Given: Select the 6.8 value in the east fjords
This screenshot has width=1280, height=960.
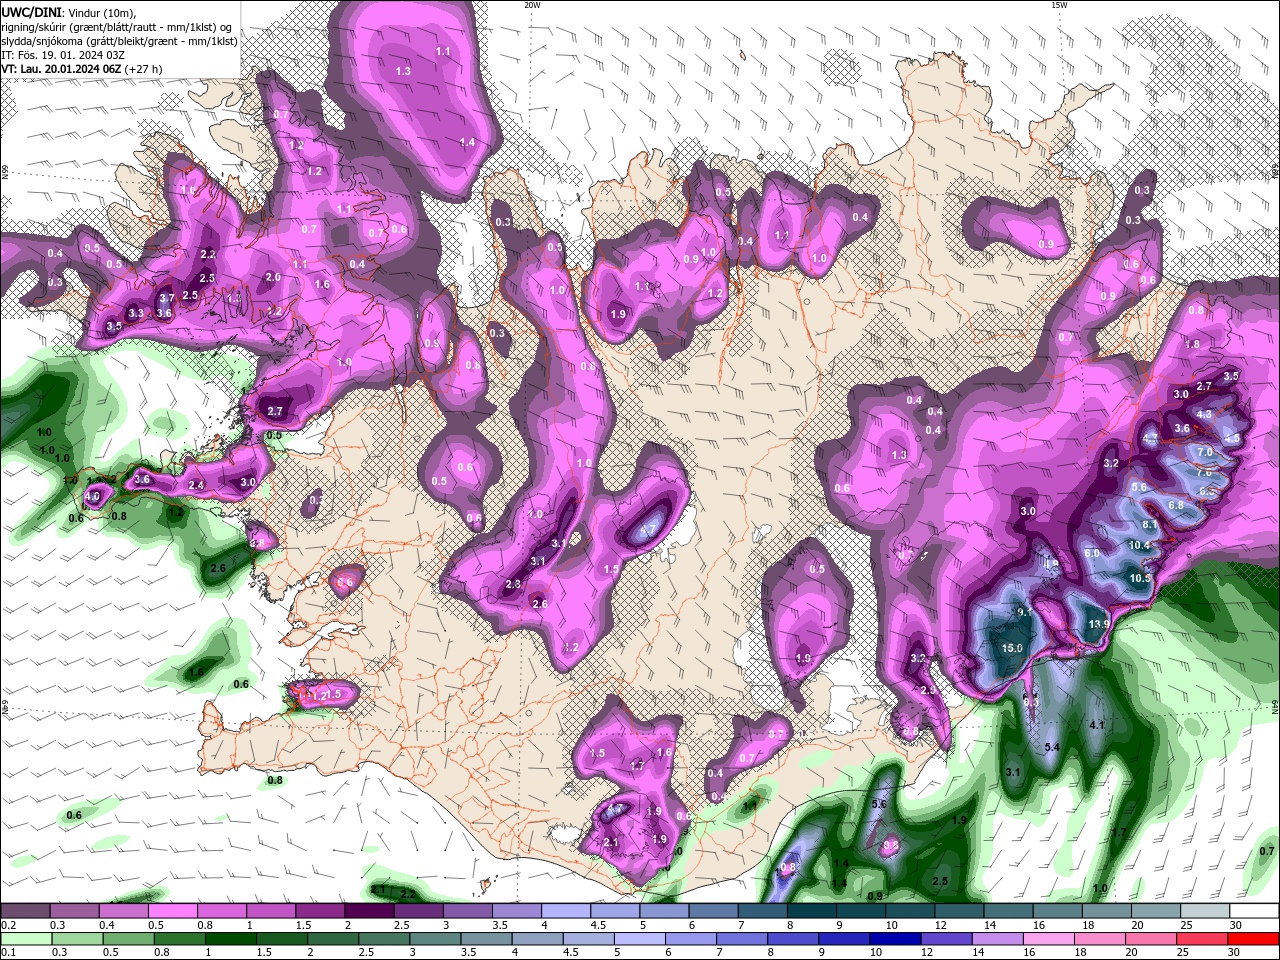Looking at the screenshot, I should click(1176, 505).
